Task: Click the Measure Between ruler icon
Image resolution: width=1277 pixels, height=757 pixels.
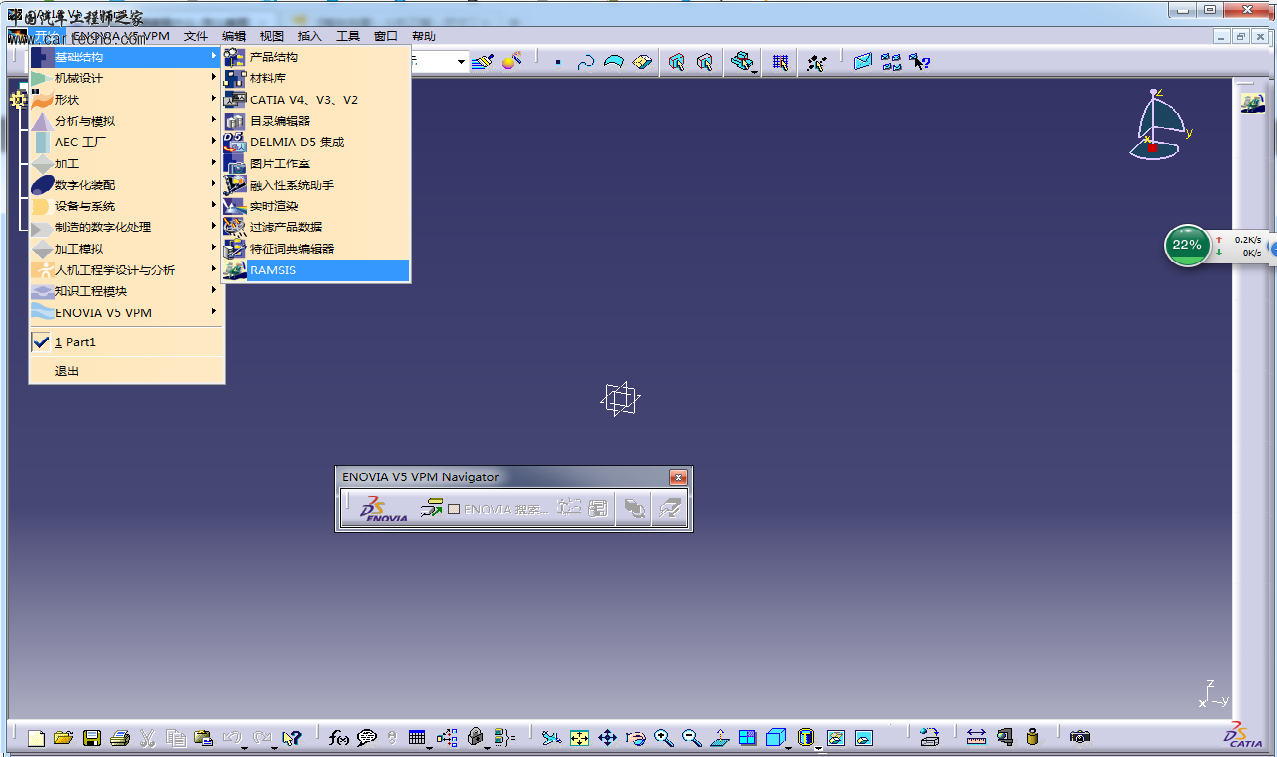Action: tap(976, 738)
